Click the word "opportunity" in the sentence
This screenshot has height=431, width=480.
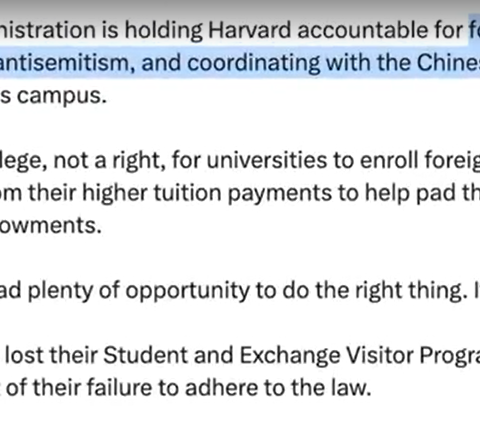188,291
